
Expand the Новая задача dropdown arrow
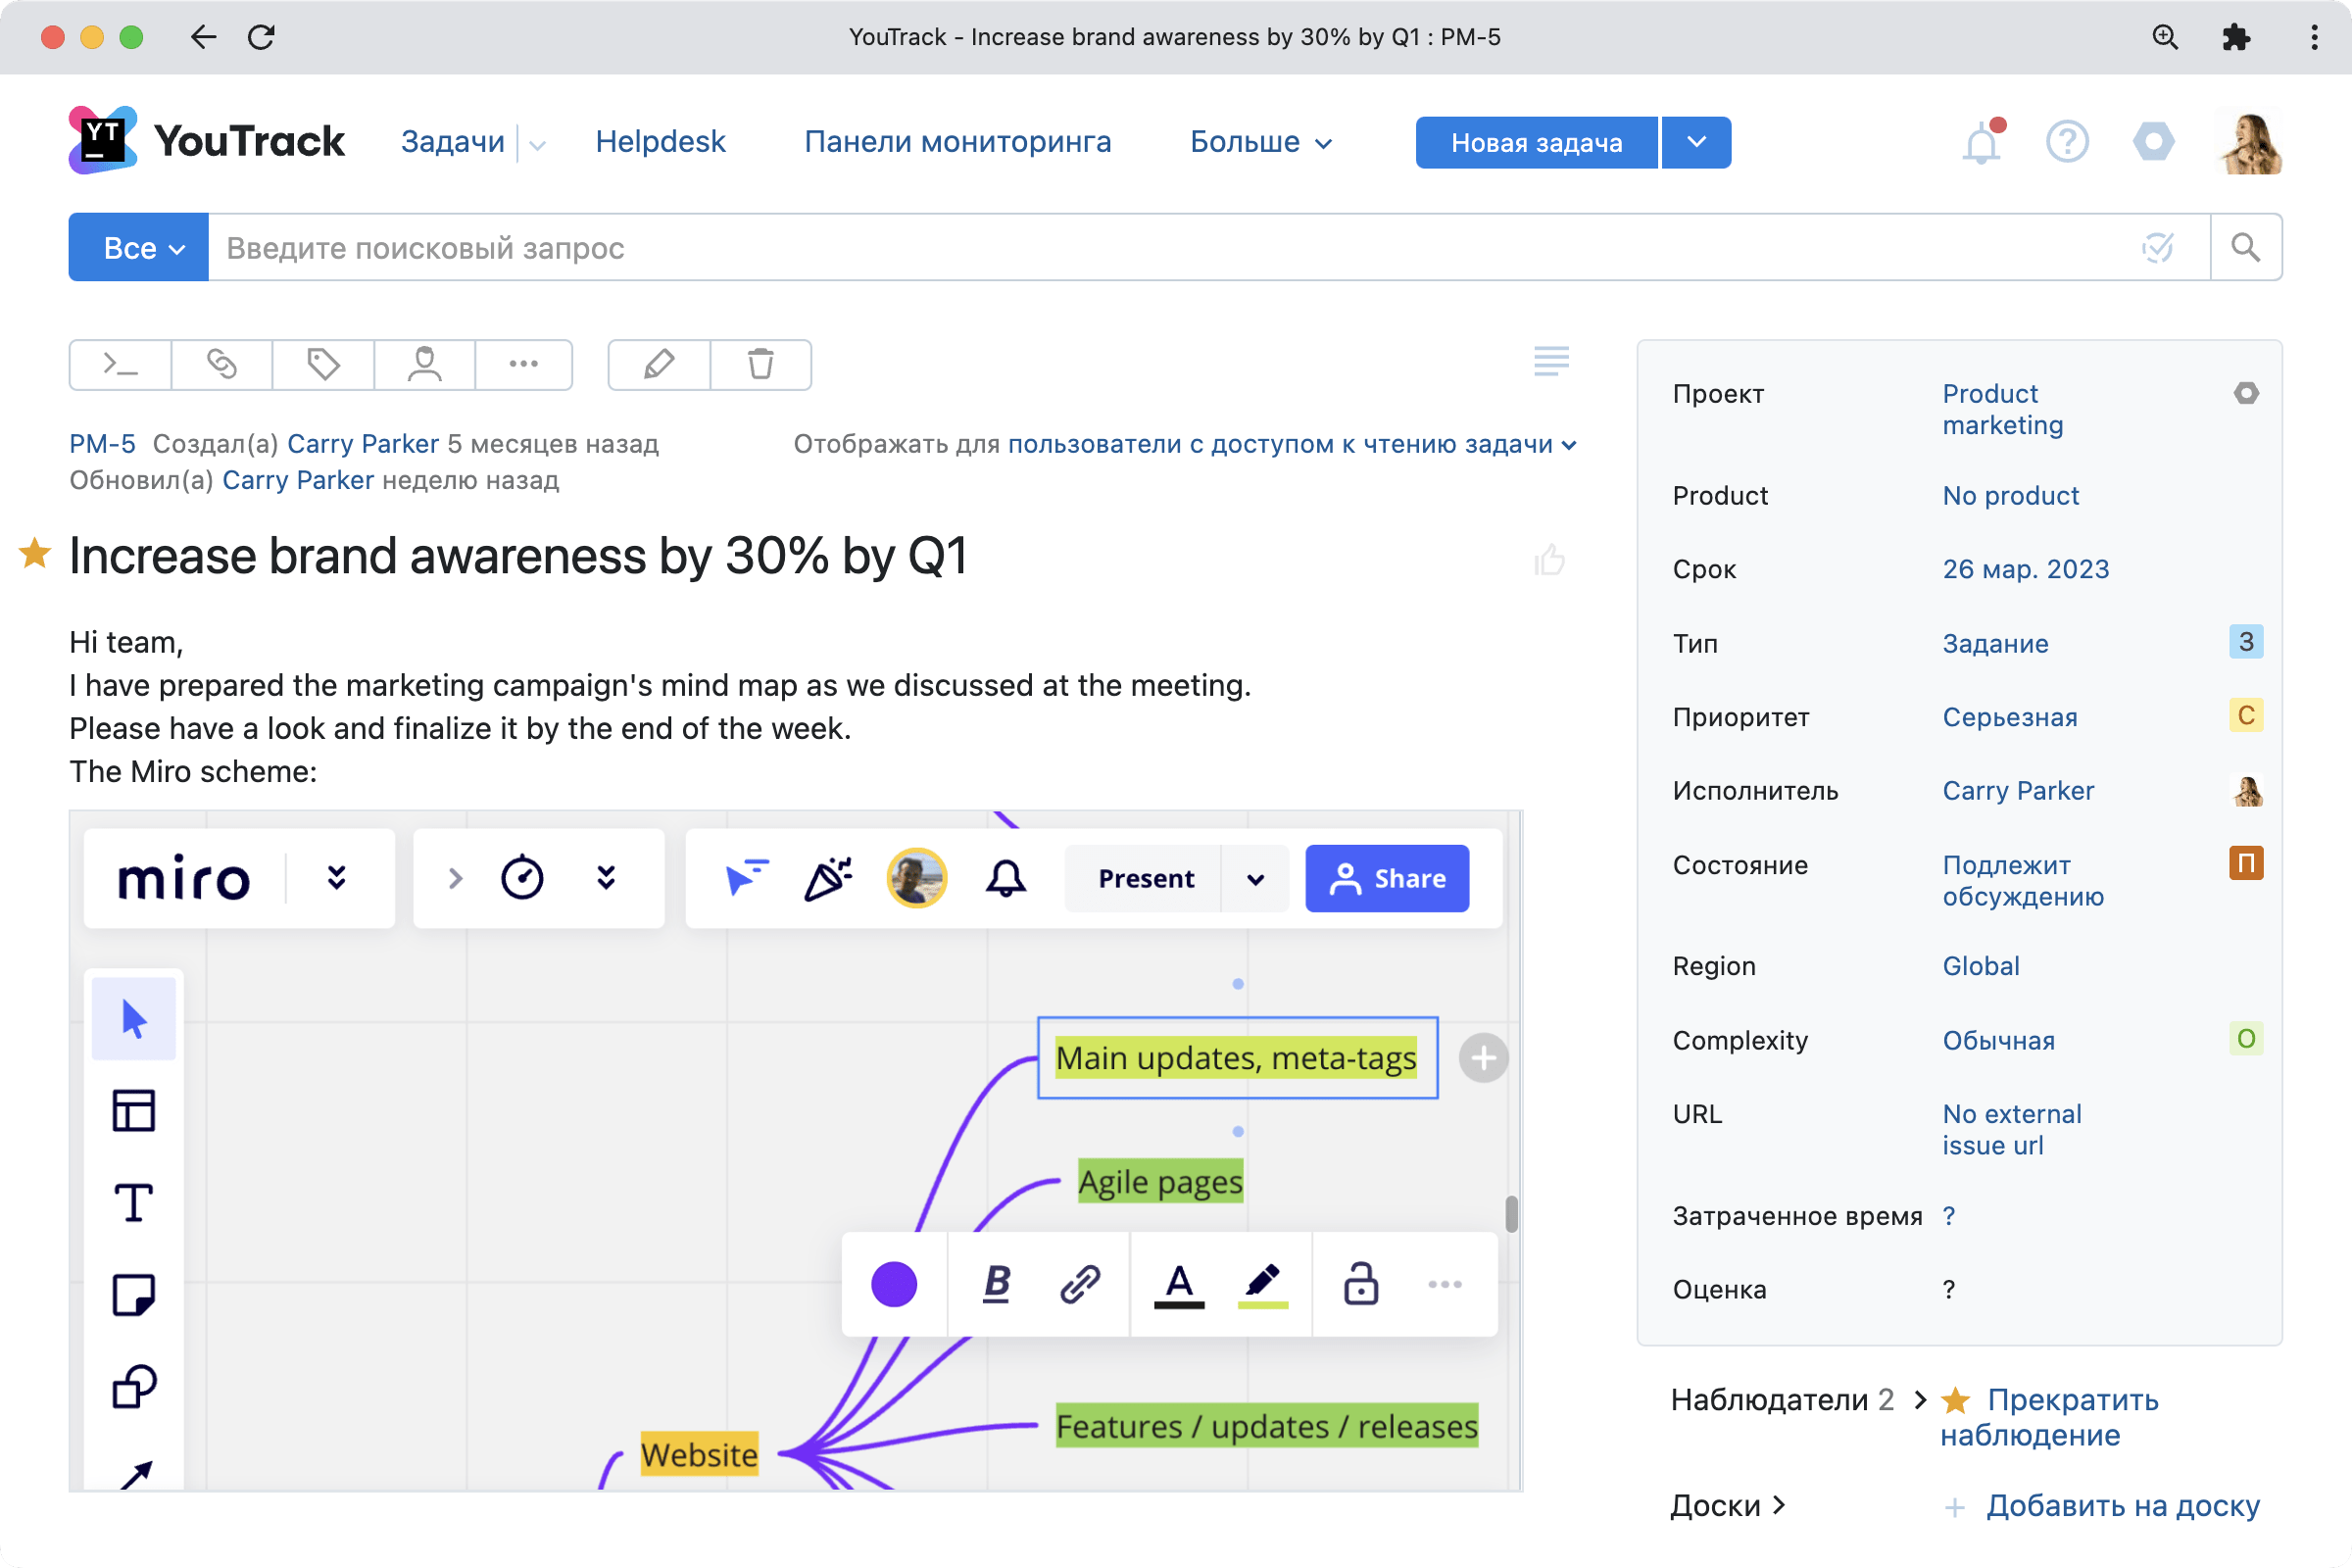(x=1696, y=143)
